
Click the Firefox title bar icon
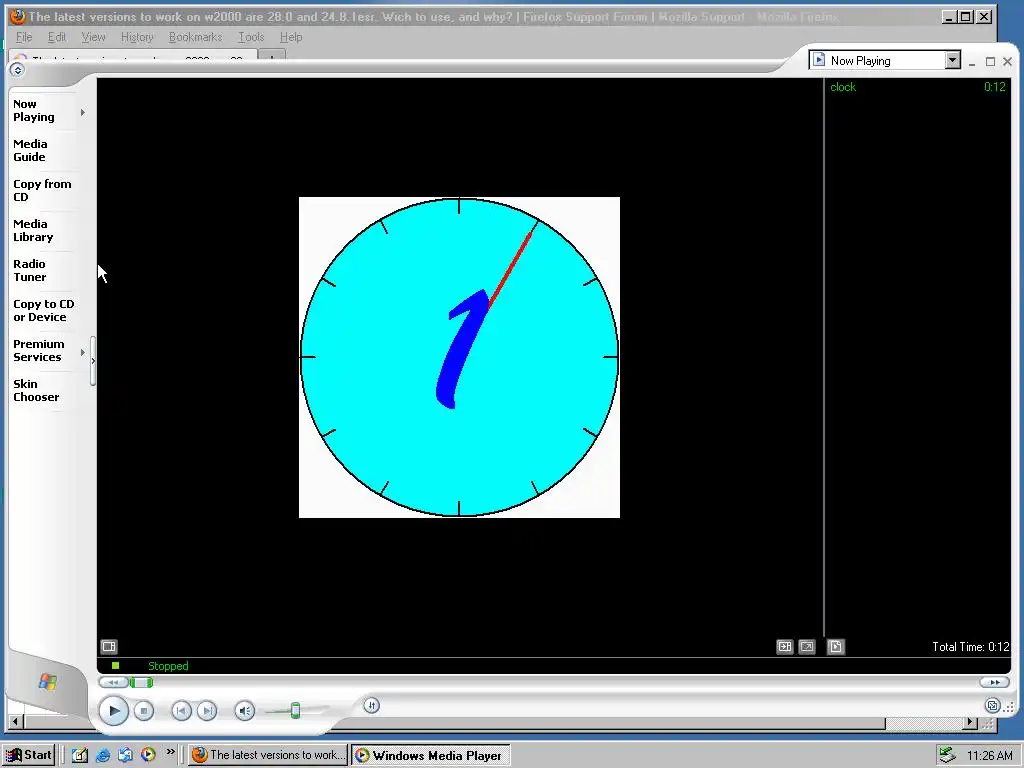18,16
